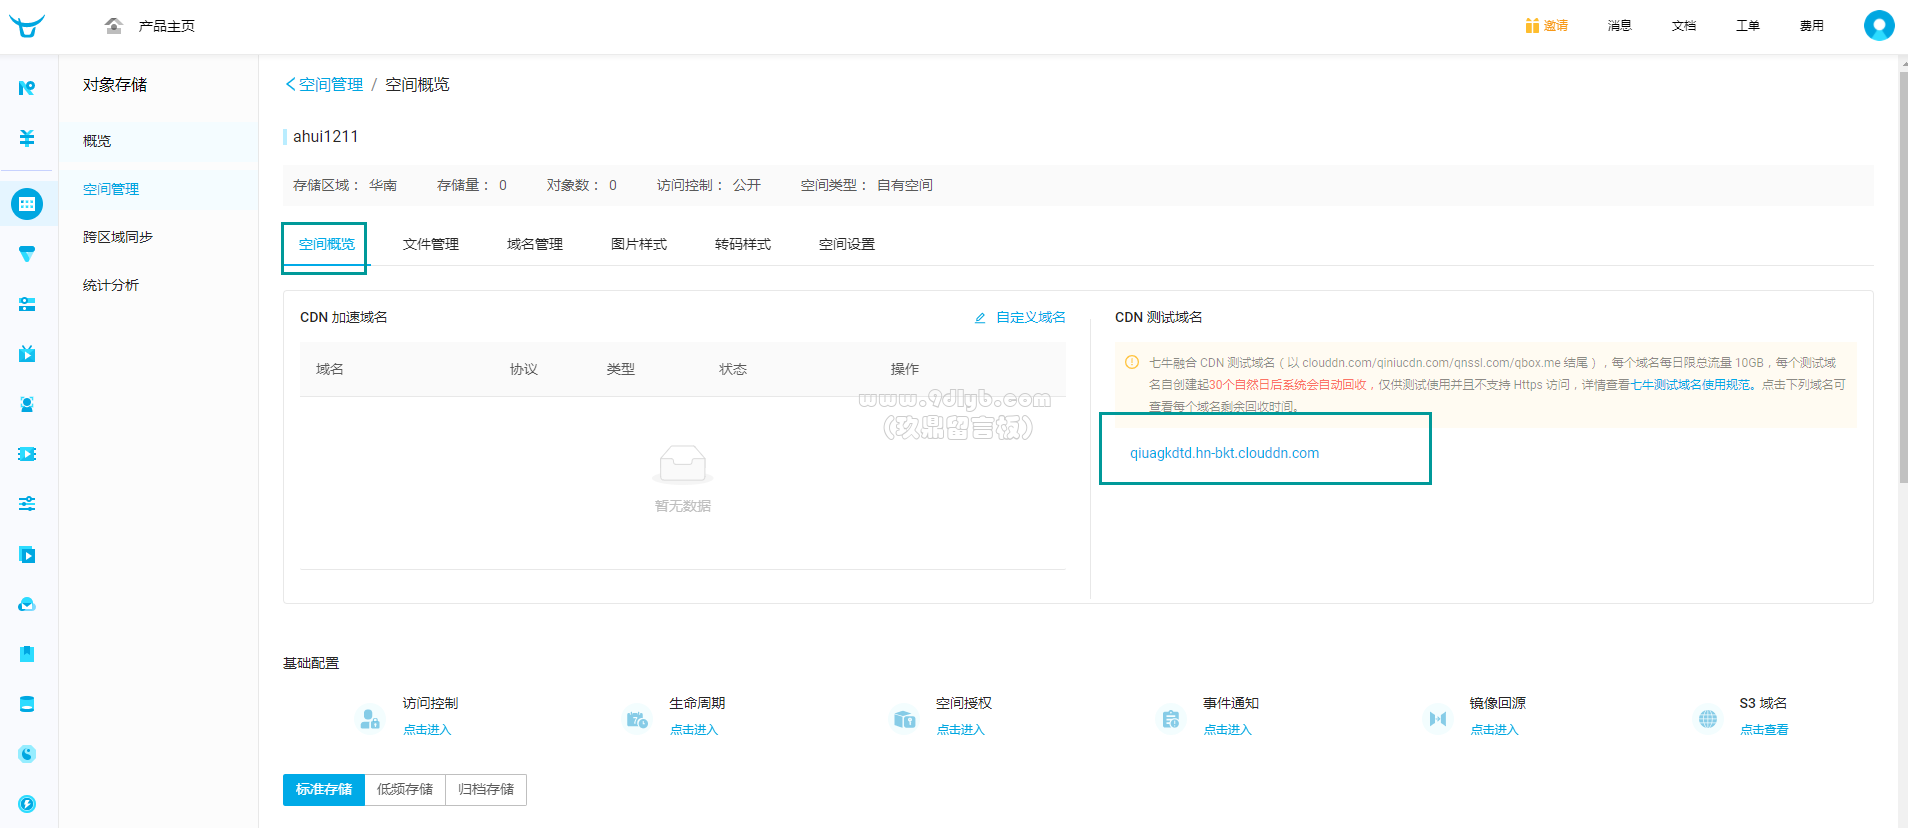Click the topmost sidebar icon above the yen sign
Screen dimensions: 1908x828
27,88
